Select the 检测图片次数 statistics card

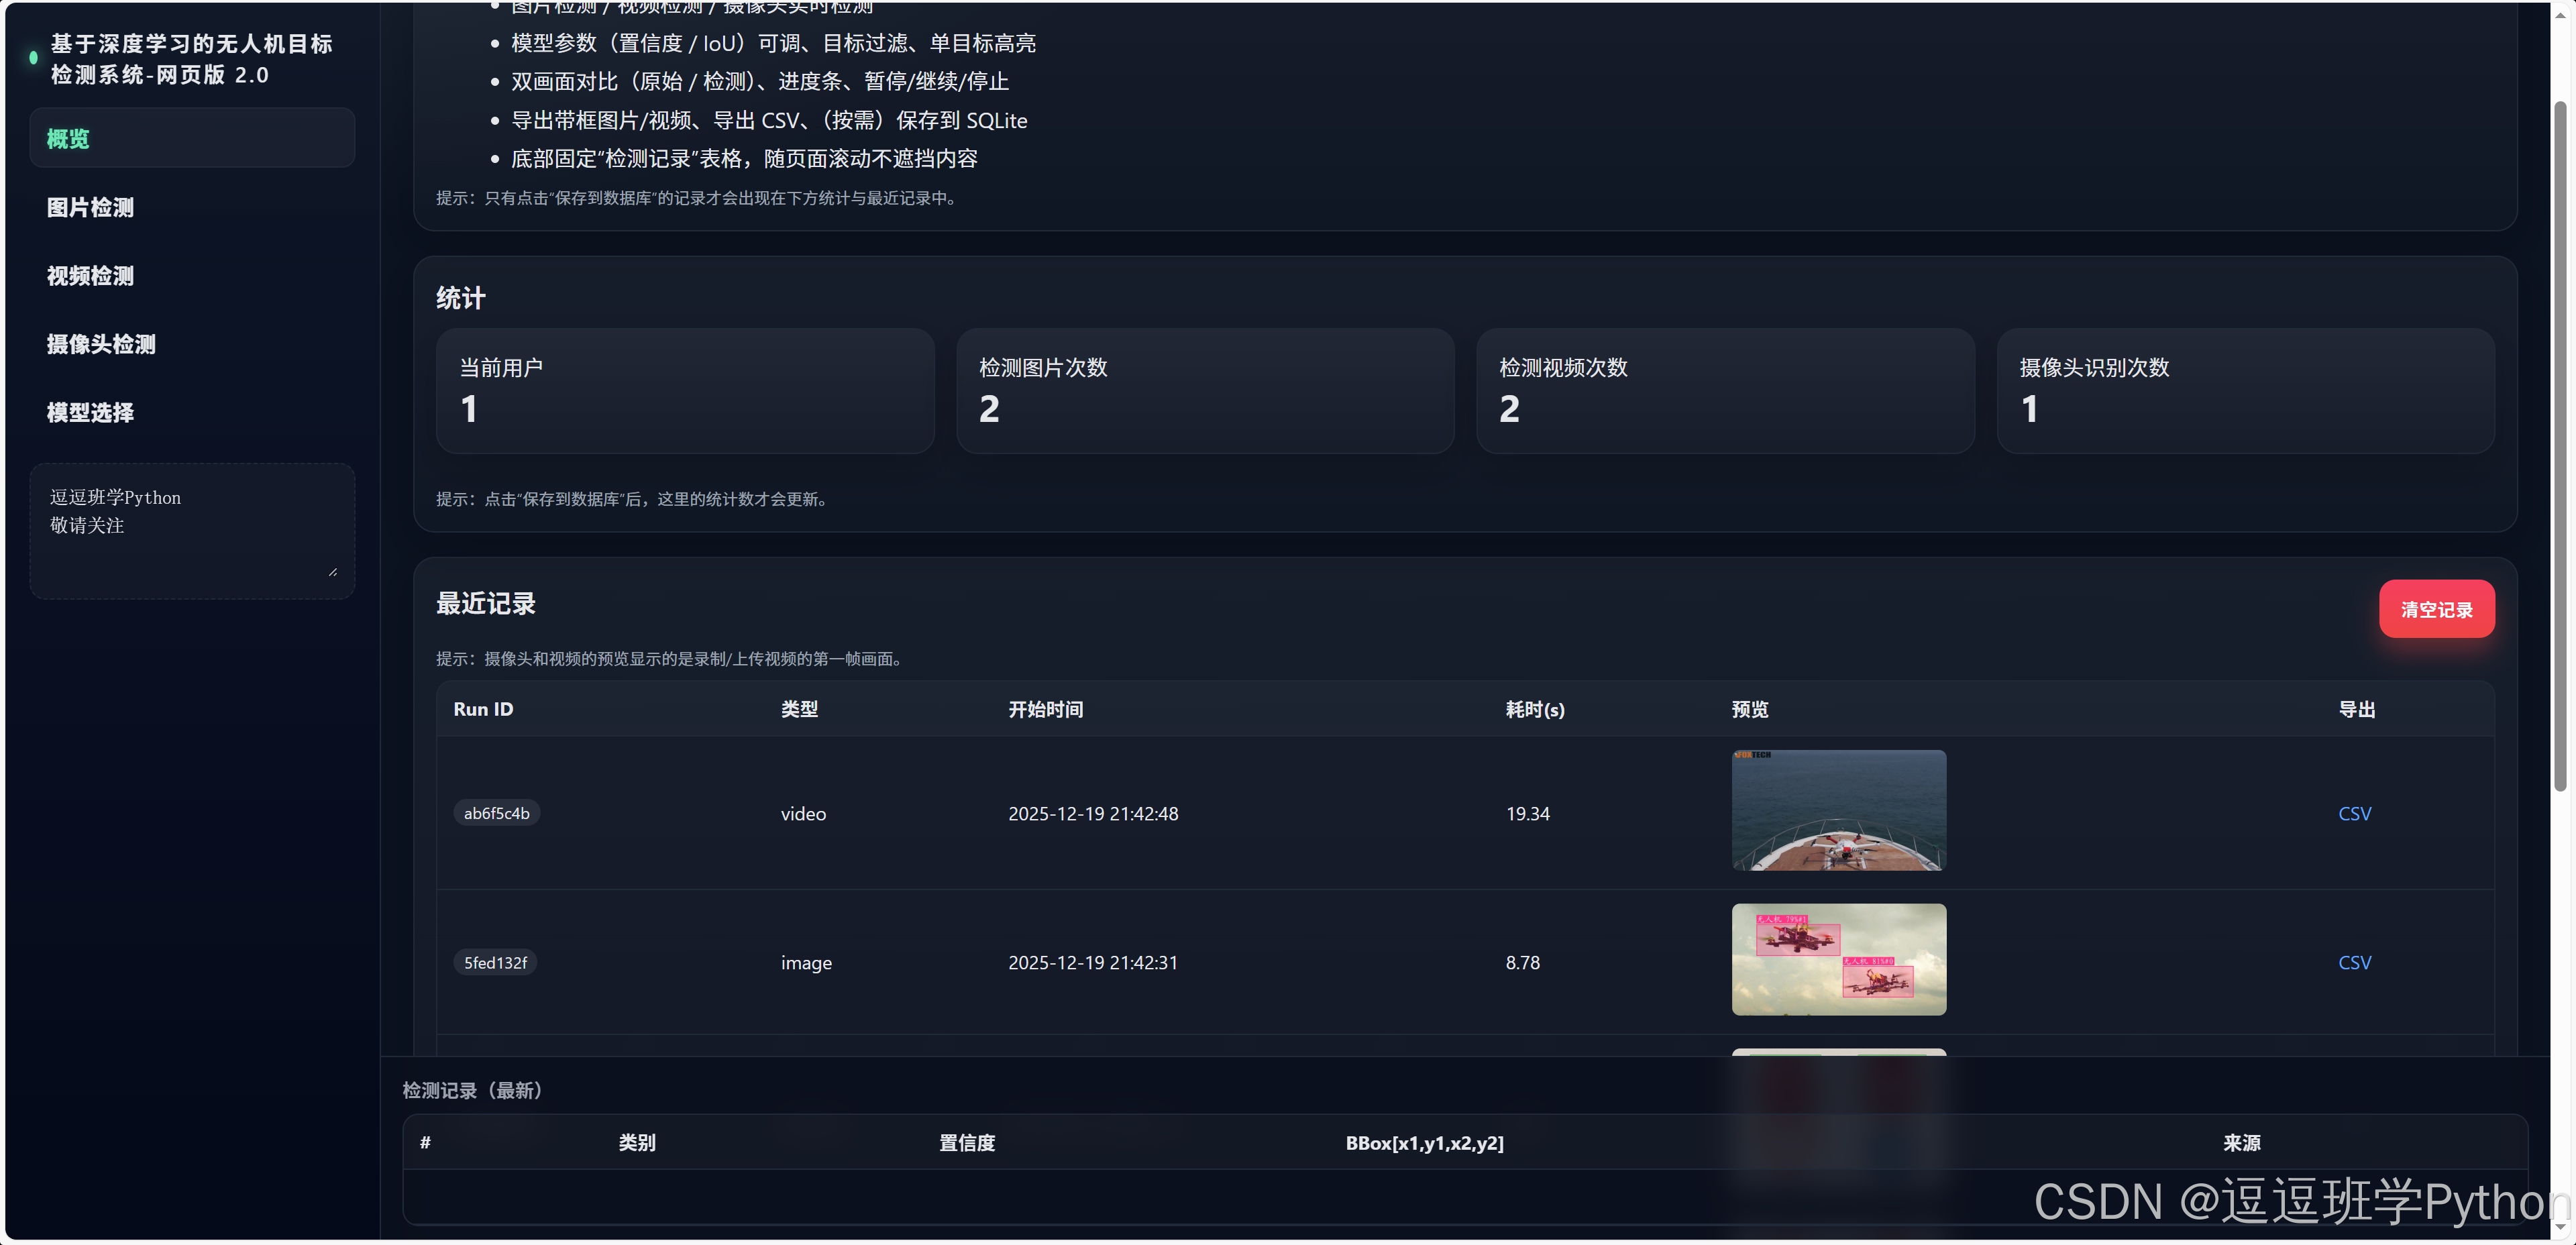(x=1204, y=391)
